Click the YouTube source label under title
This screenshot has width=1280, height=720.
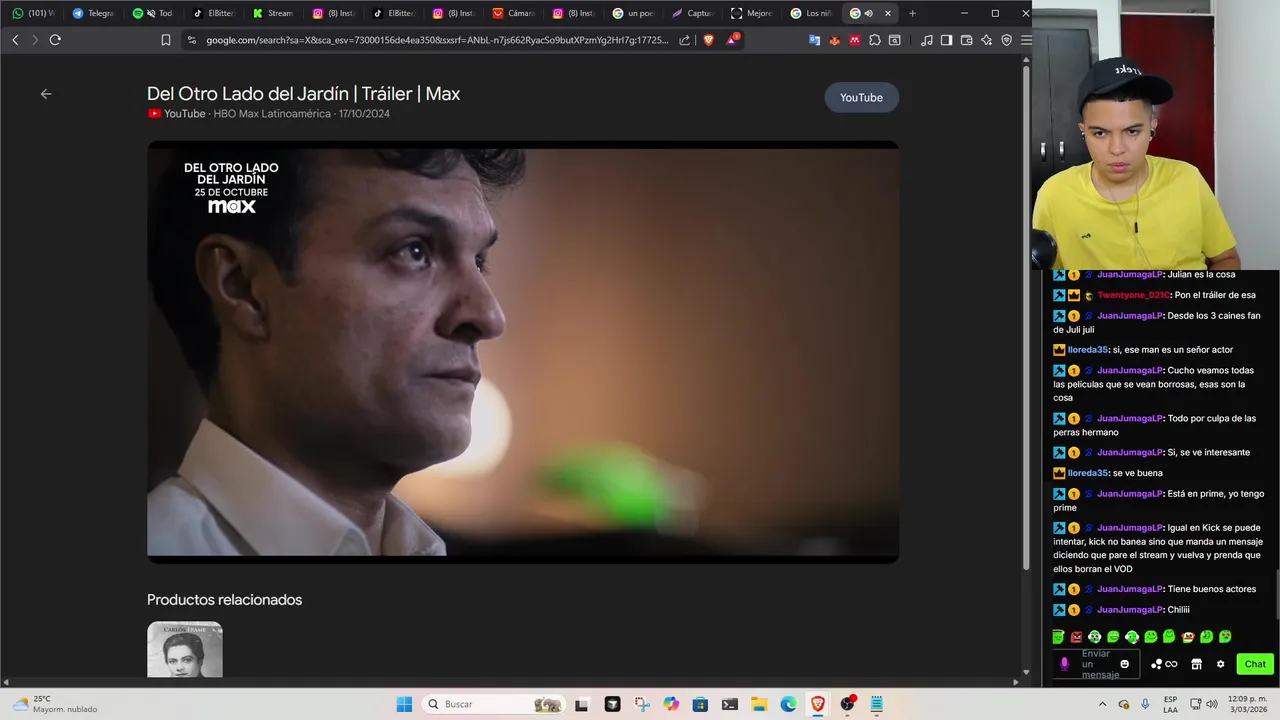tap(177, 114)
